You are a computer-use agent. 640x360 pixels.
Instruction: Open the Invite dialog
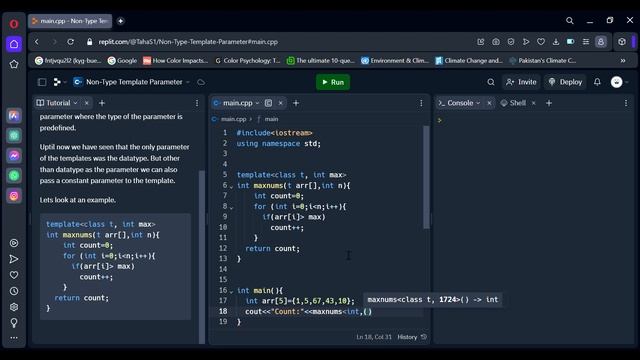pyautogui.click(x=521, y=82)
